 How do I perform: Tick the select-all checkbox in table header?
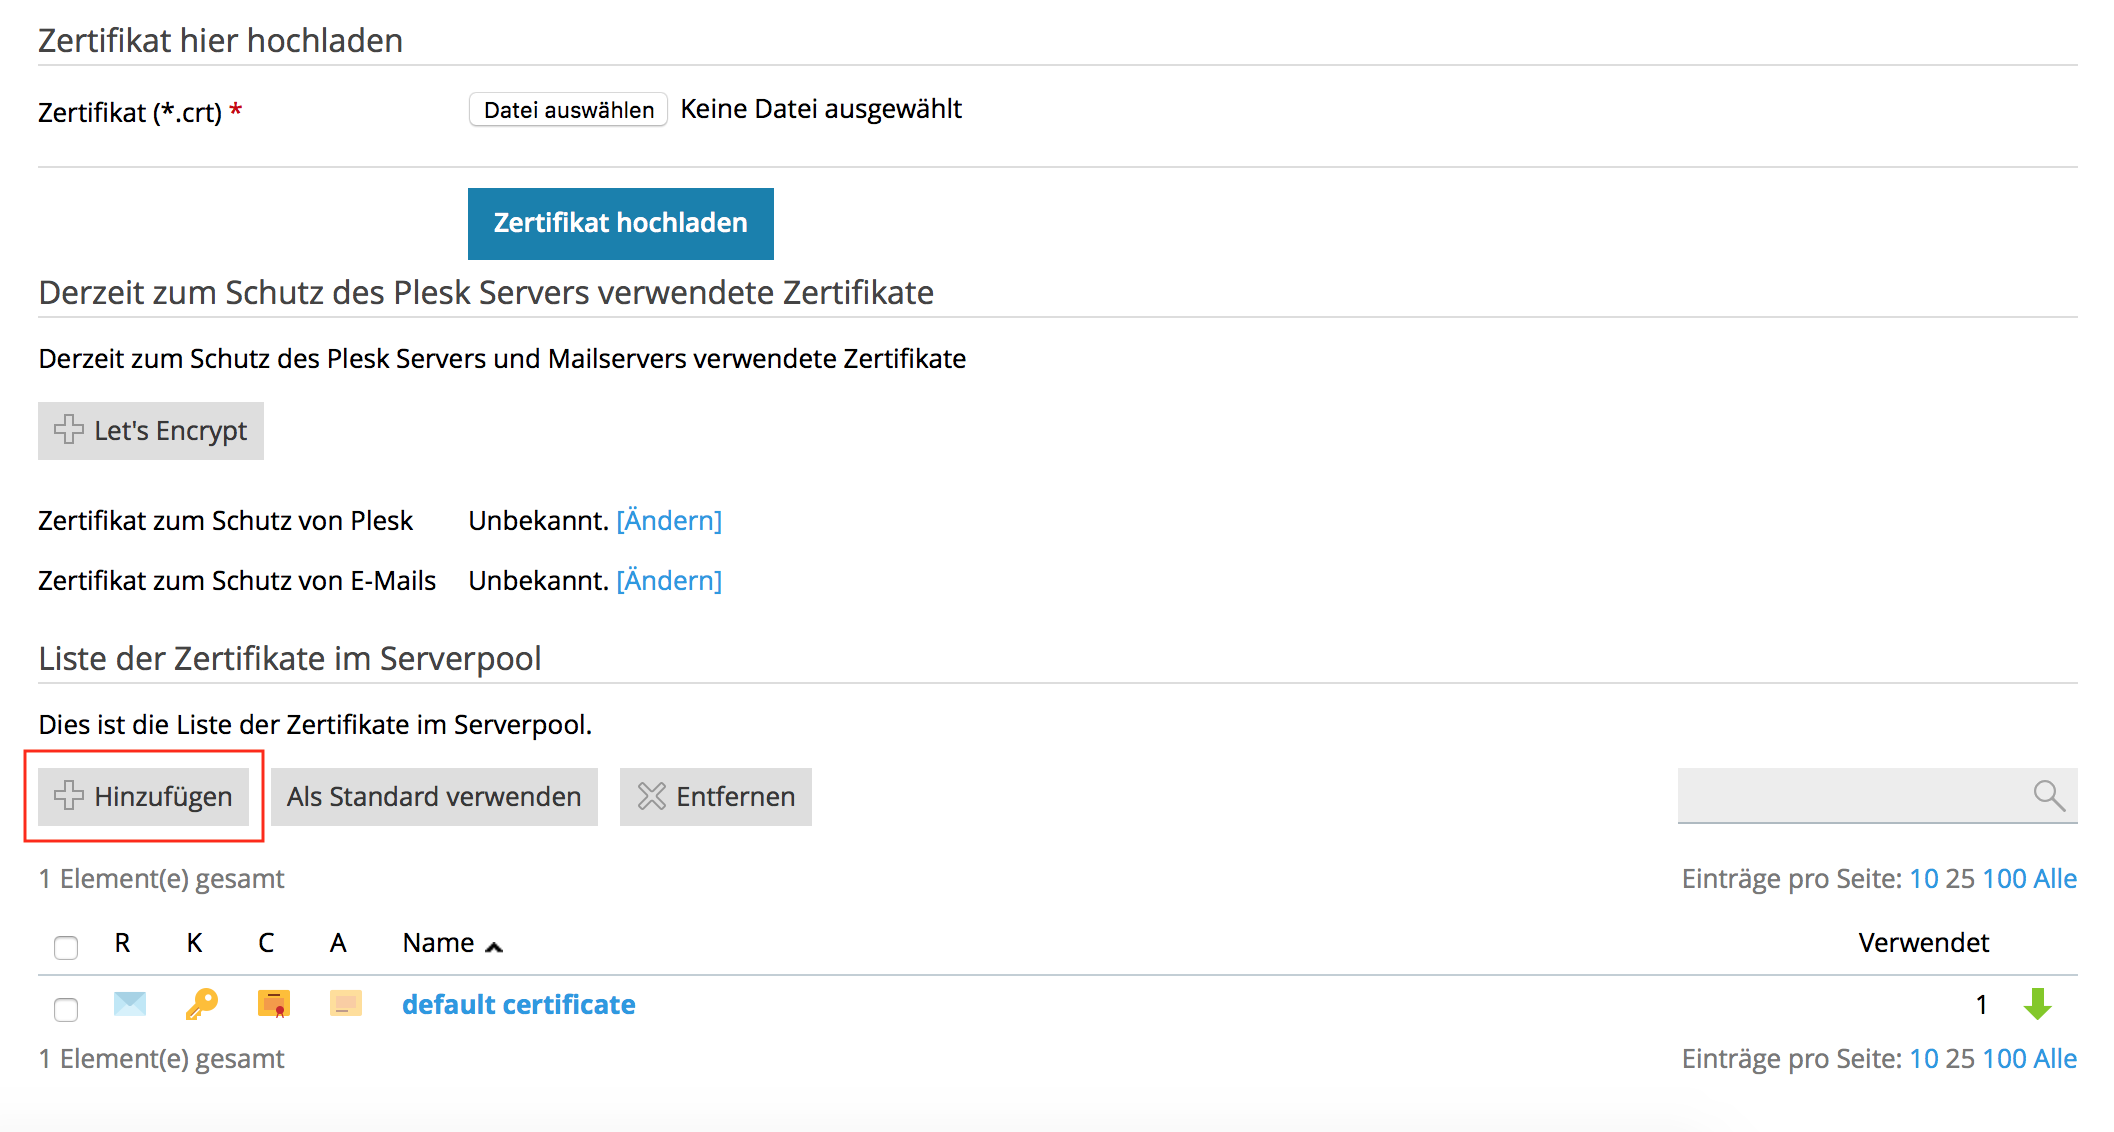click(66, 946)
